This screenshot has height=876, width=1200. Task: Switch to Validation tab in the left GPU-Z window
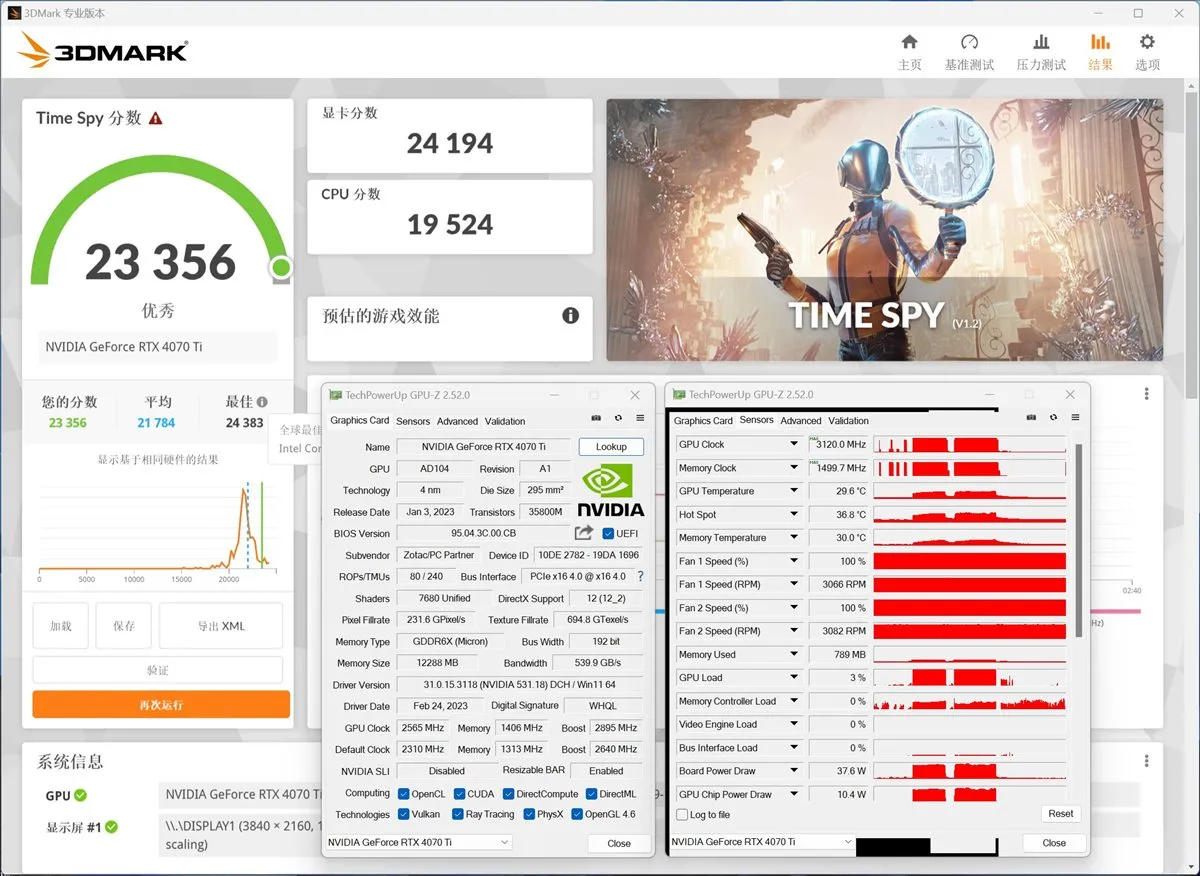pyautogui.click(x=505, y=421)
